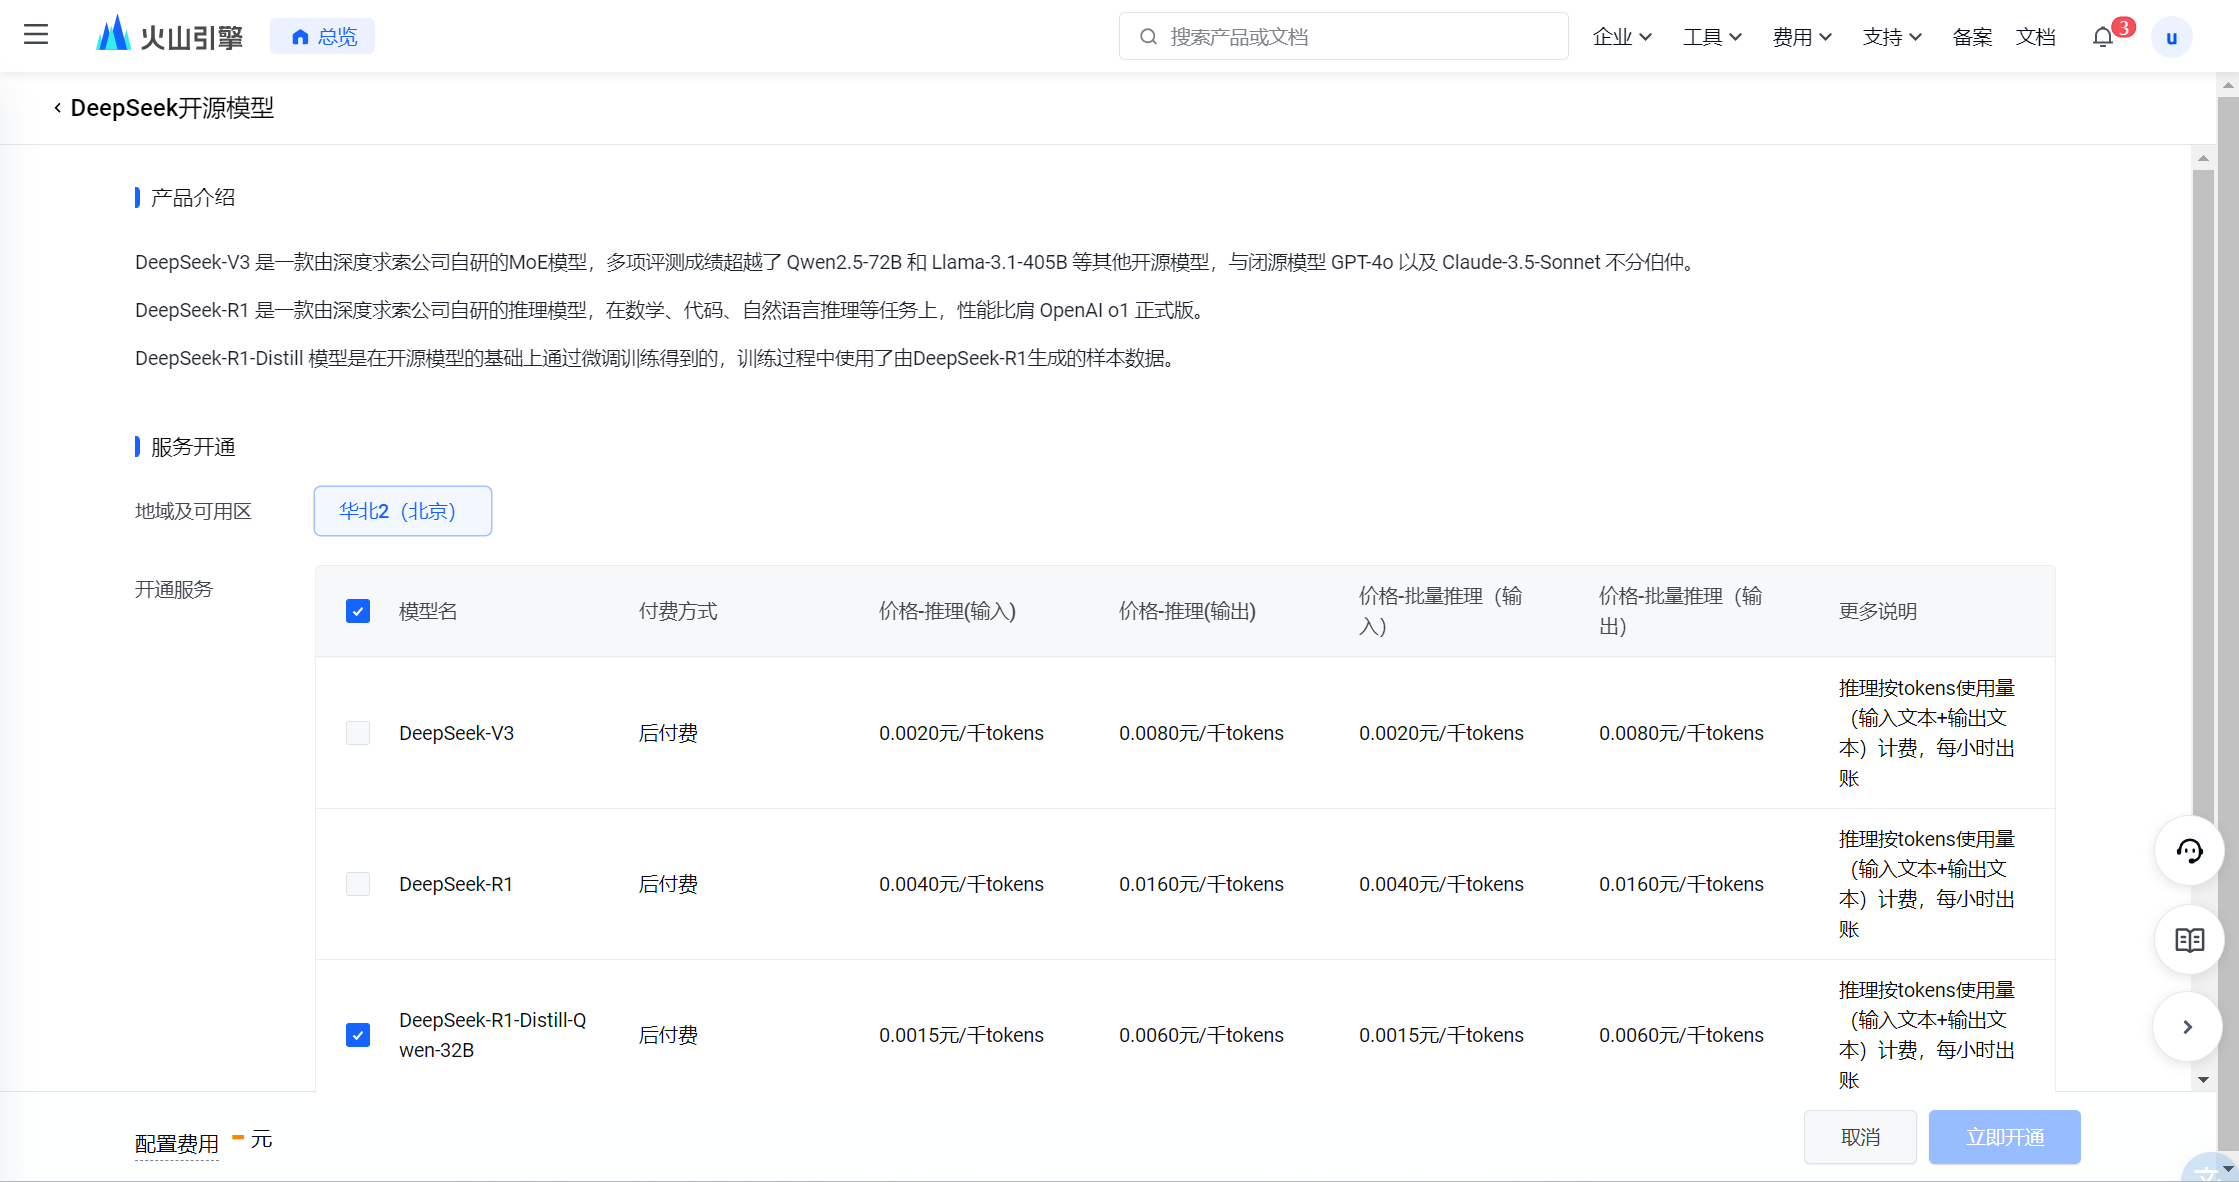This screenshot has height=1182, width=2239.
Task: Uncheck DeepSeek-R1-Distill-Qwen-32B checkbox
Action: pos(358,1035)
